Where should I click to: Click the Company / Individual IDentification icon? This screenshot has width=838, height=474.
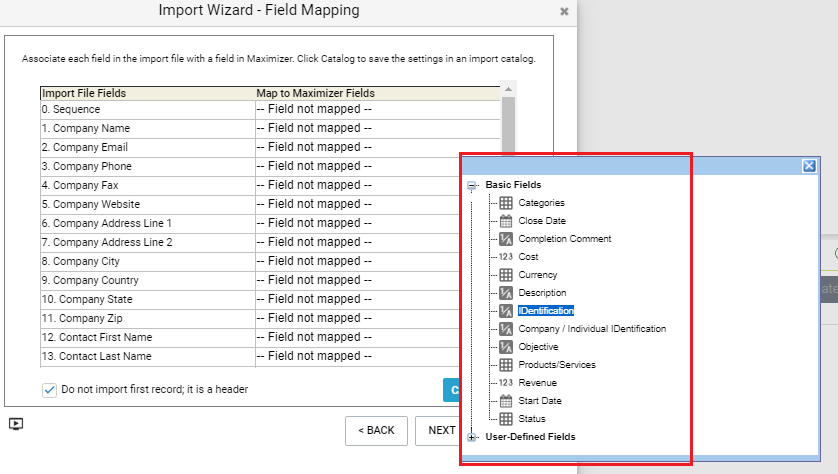tap(506, 329)
